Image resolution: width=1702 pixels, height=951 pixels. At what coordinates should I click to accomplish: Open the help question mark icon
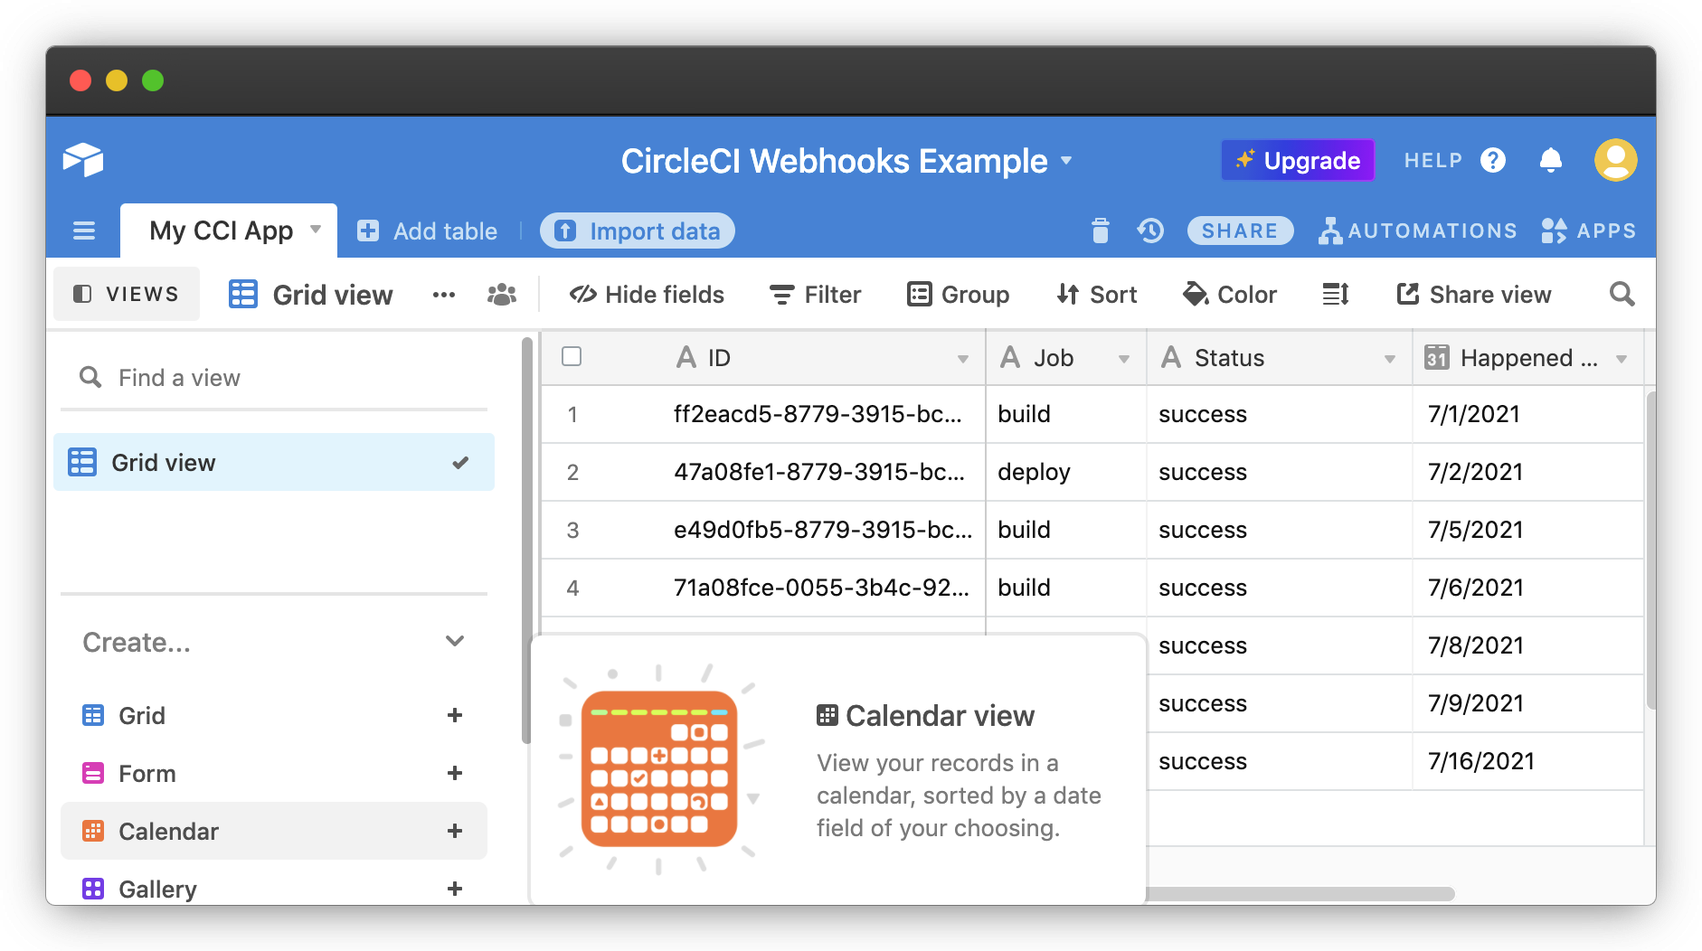pyautogui.click(x=1493, y=160)
